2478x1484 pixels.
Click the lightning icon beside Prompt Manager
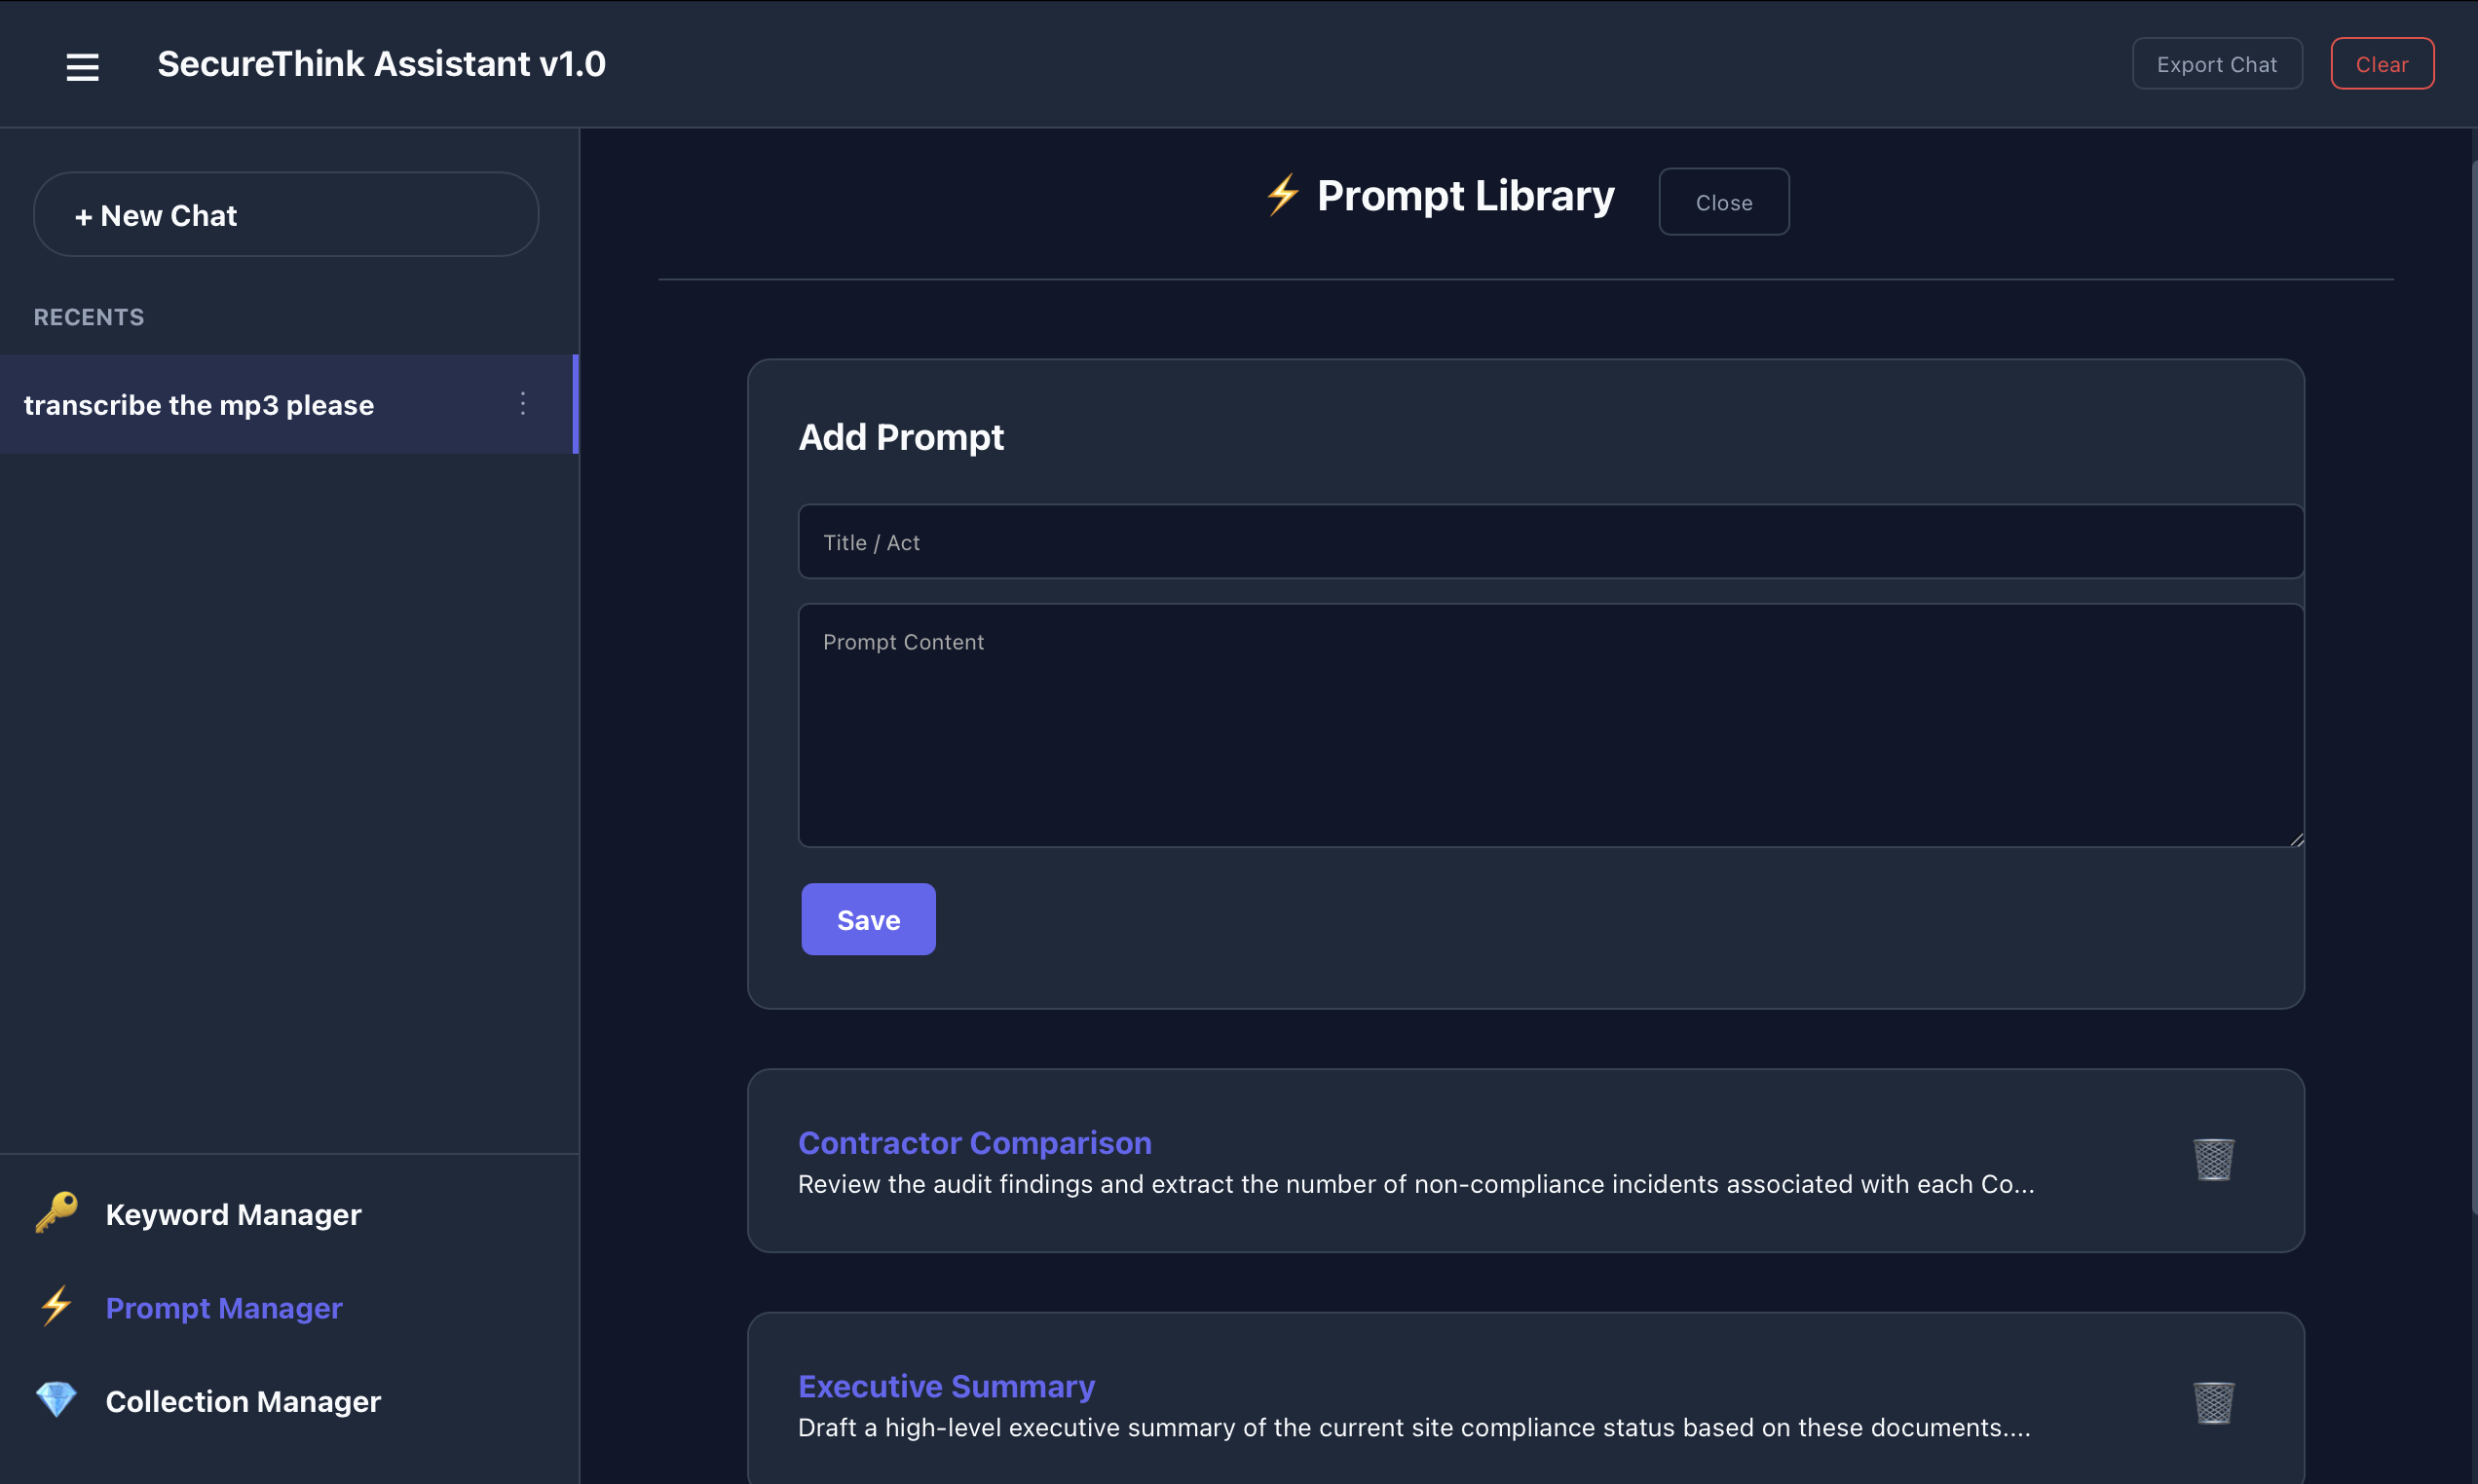57,1306
